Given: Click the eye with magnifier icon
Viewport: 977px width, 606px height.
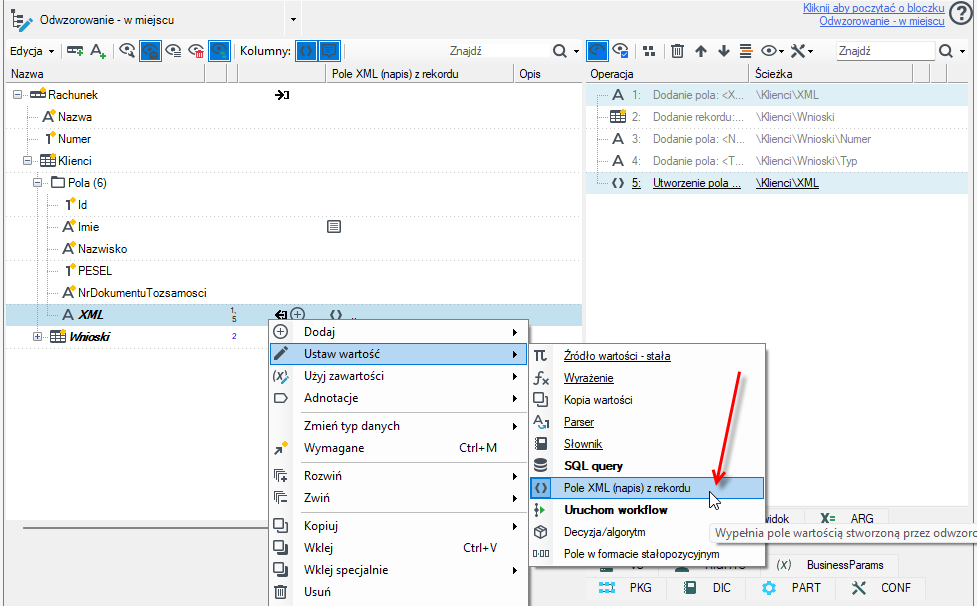Looking at the screenshot, I should 127,51.
